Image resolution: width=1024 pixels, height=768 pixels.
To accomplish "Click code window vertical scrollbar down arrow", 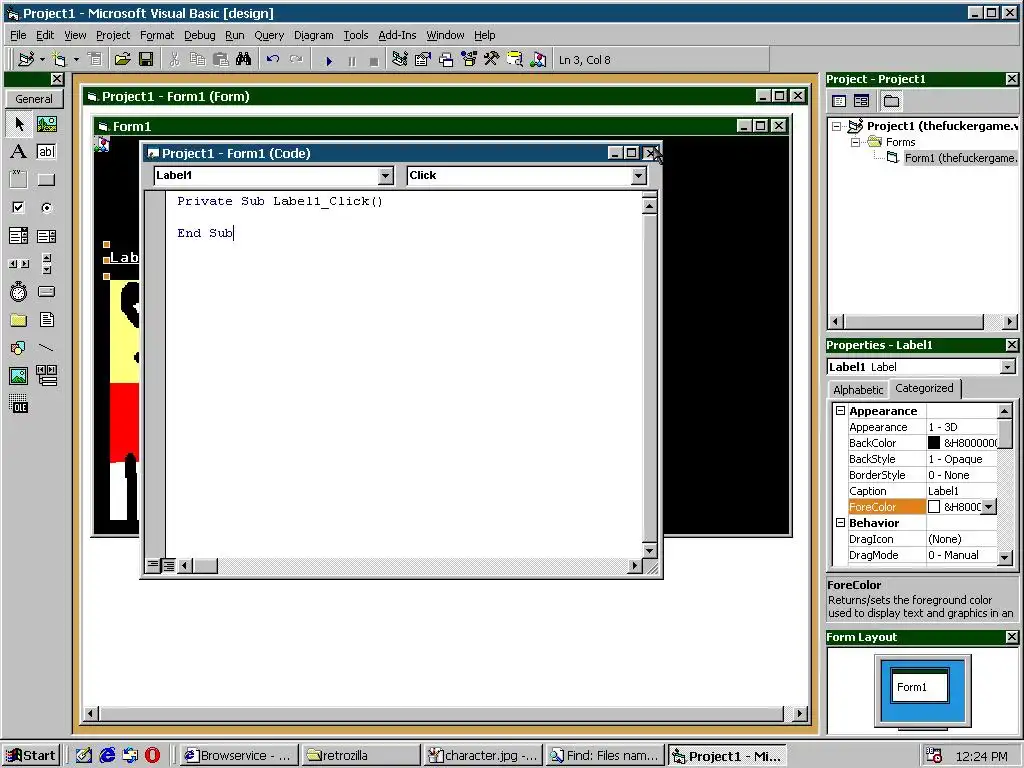I will 649,551.
